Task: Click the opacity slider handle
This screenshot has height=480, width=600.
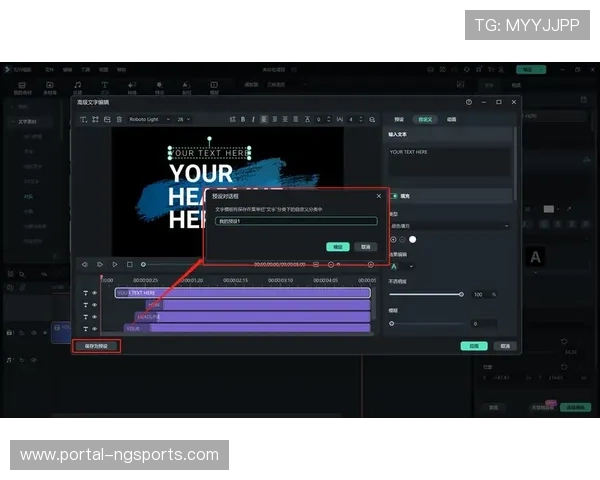Action: [461, 294]
